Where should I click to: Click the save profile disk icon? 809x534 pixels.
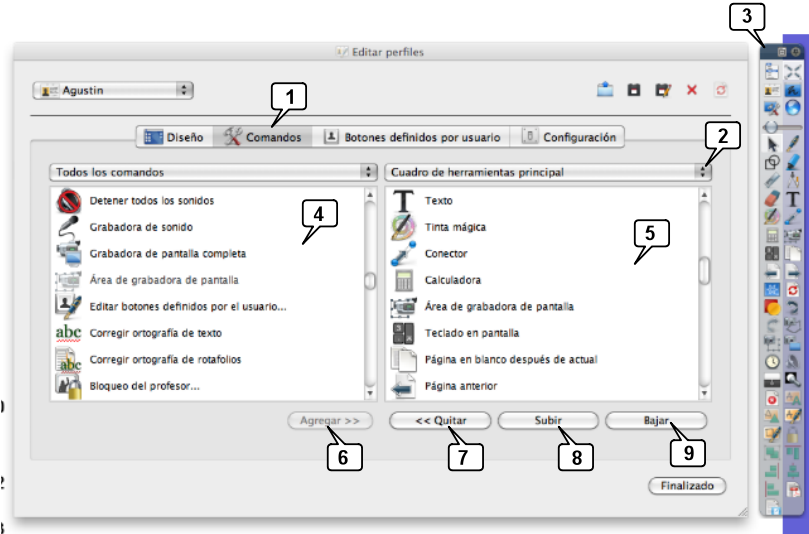(633, 90)
